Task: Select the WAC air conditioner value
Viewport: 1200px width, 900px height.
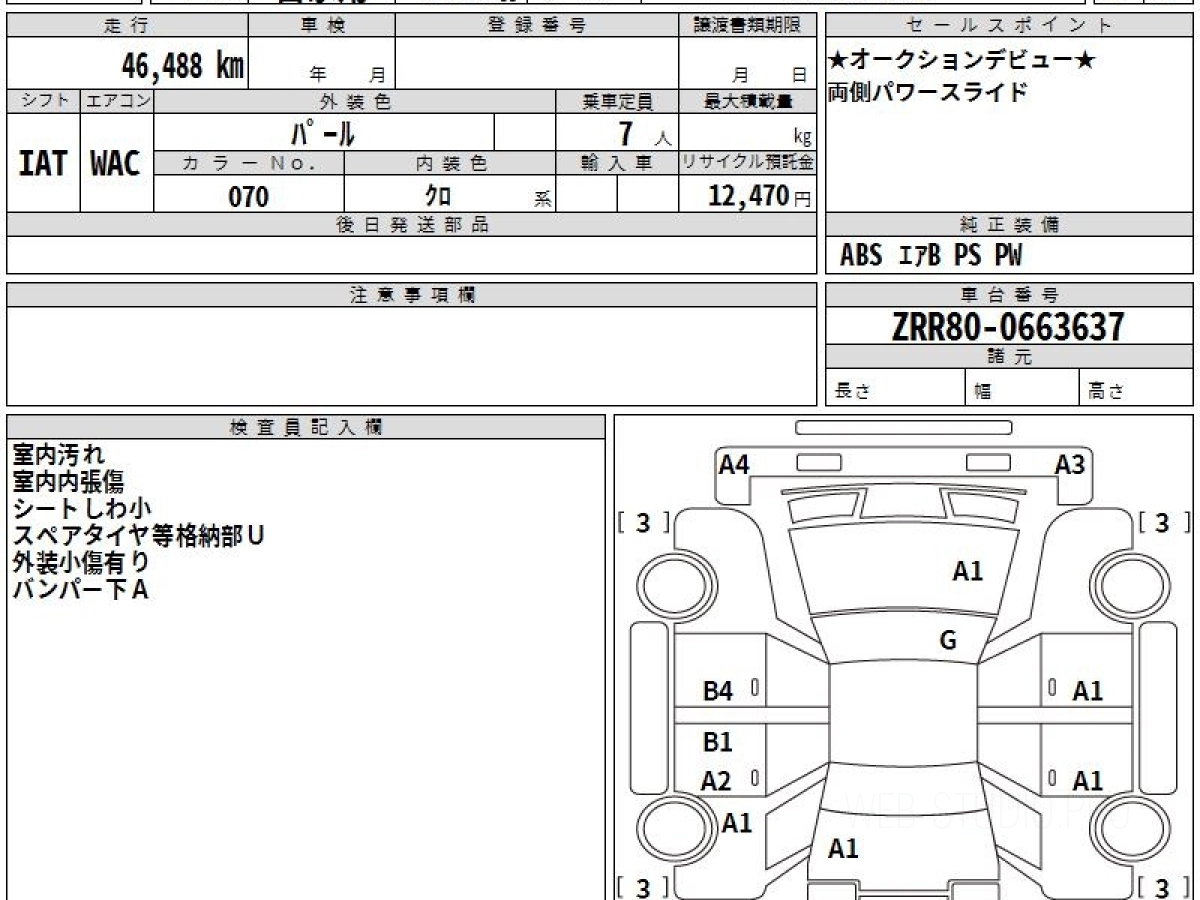Action: point(116,163)
